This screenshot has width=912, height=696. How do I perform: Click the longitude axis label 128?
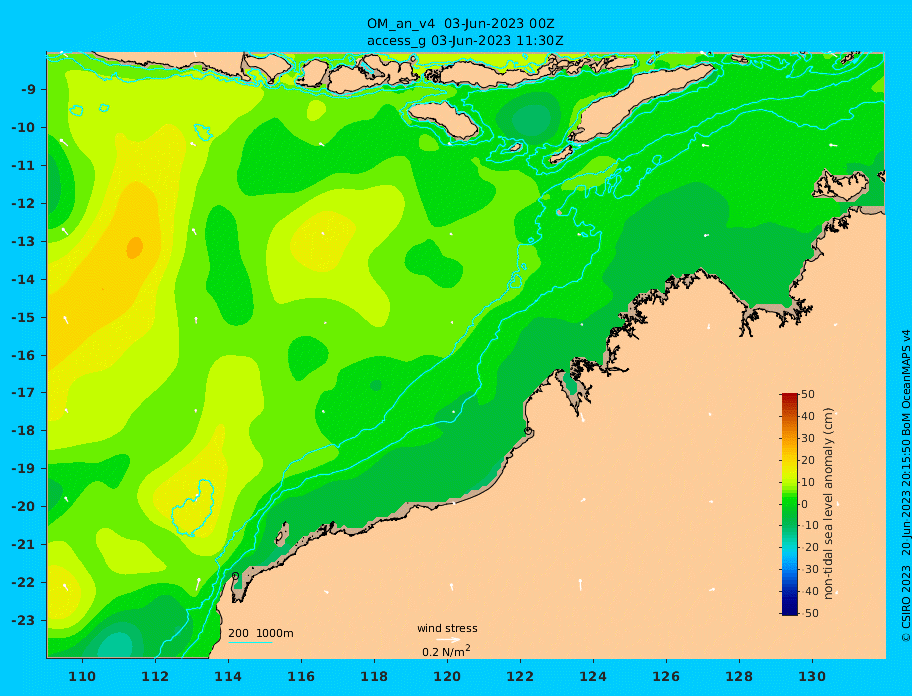coord(739,676)
